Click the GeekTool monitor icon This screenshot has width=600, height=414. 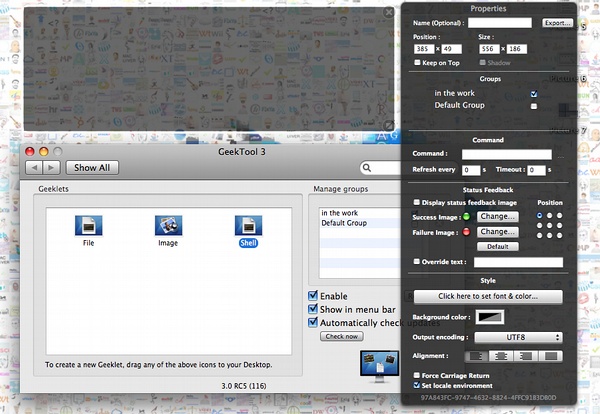379,366
